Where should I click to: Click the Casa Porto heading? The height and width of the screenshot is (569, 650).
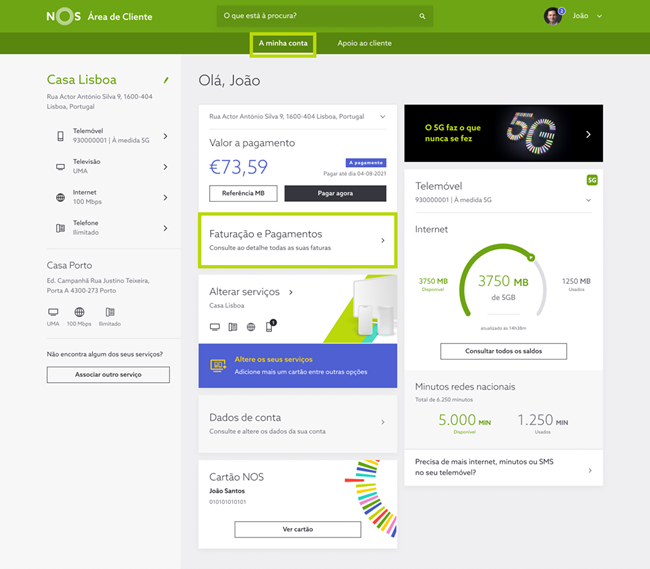tap(70, 265)
